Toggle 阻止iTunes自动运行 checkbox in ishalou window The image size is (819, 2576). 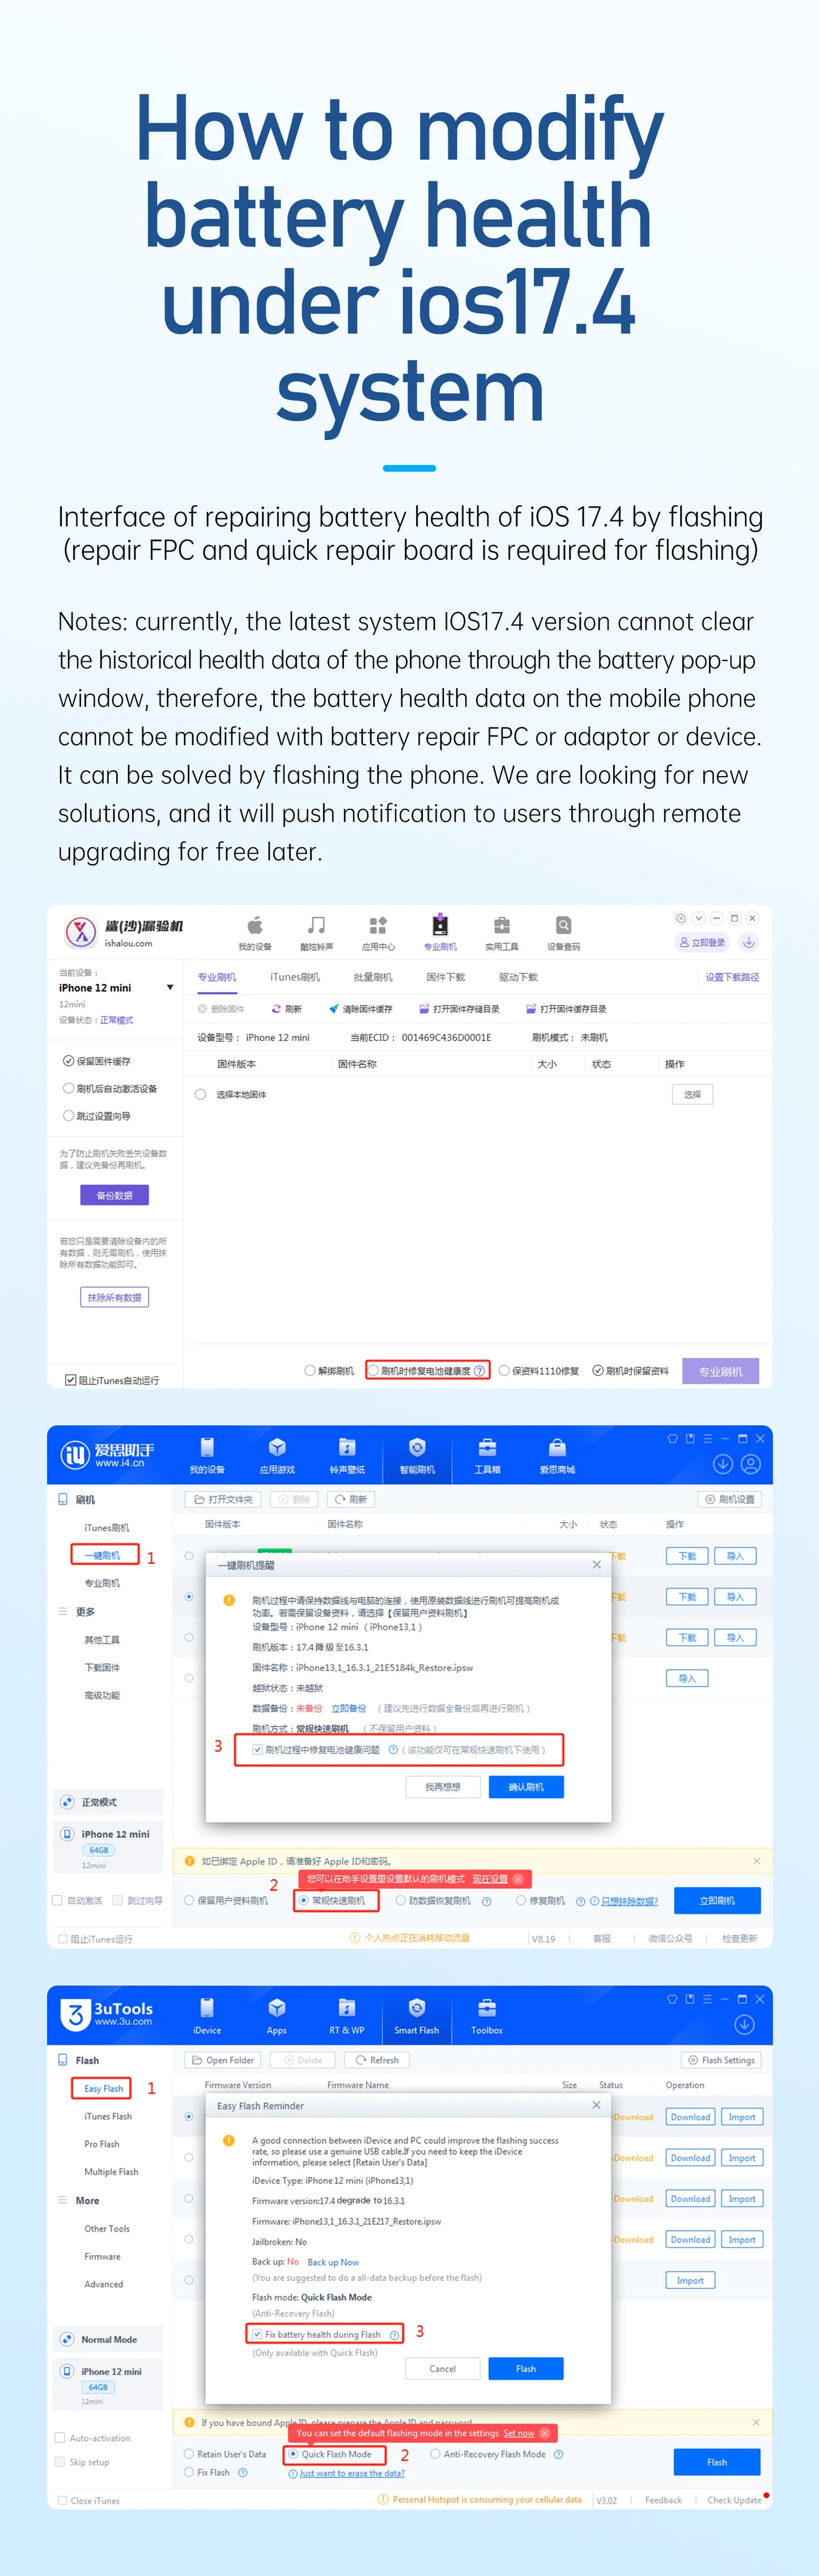[x=71, y=1380]
